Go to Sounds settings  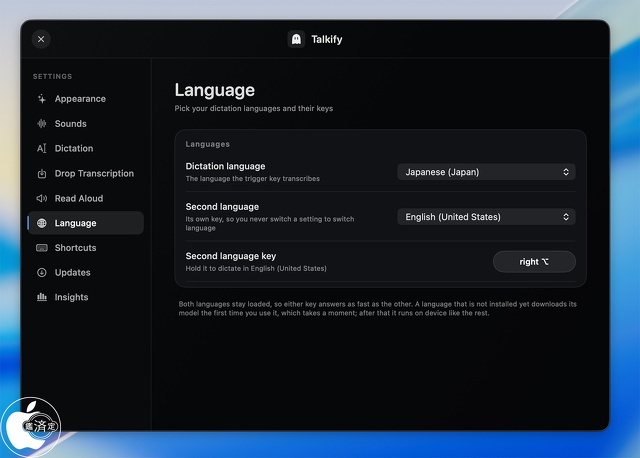pyautogui.click(x=86, y=124)
